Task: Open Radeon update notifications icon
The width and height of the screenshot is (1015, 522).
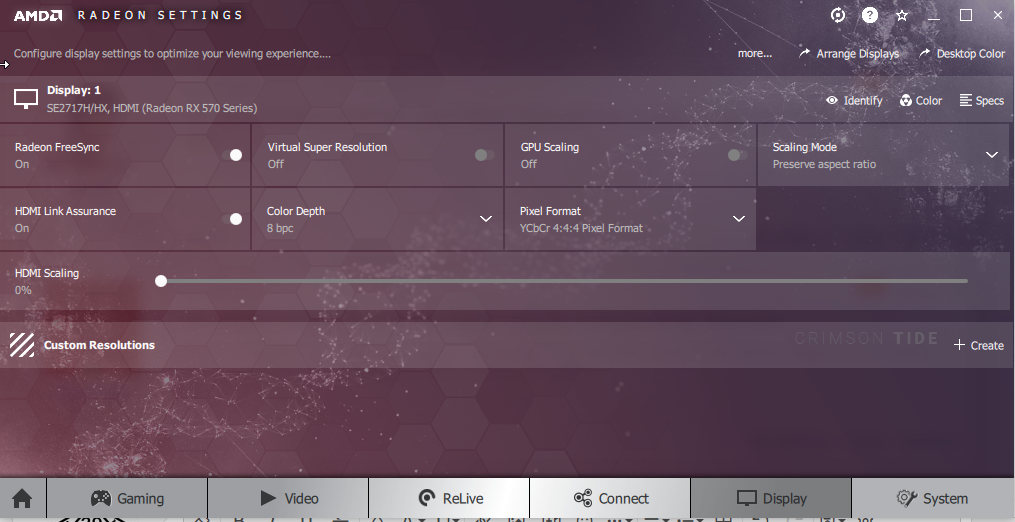Action: tap(838, 15)
